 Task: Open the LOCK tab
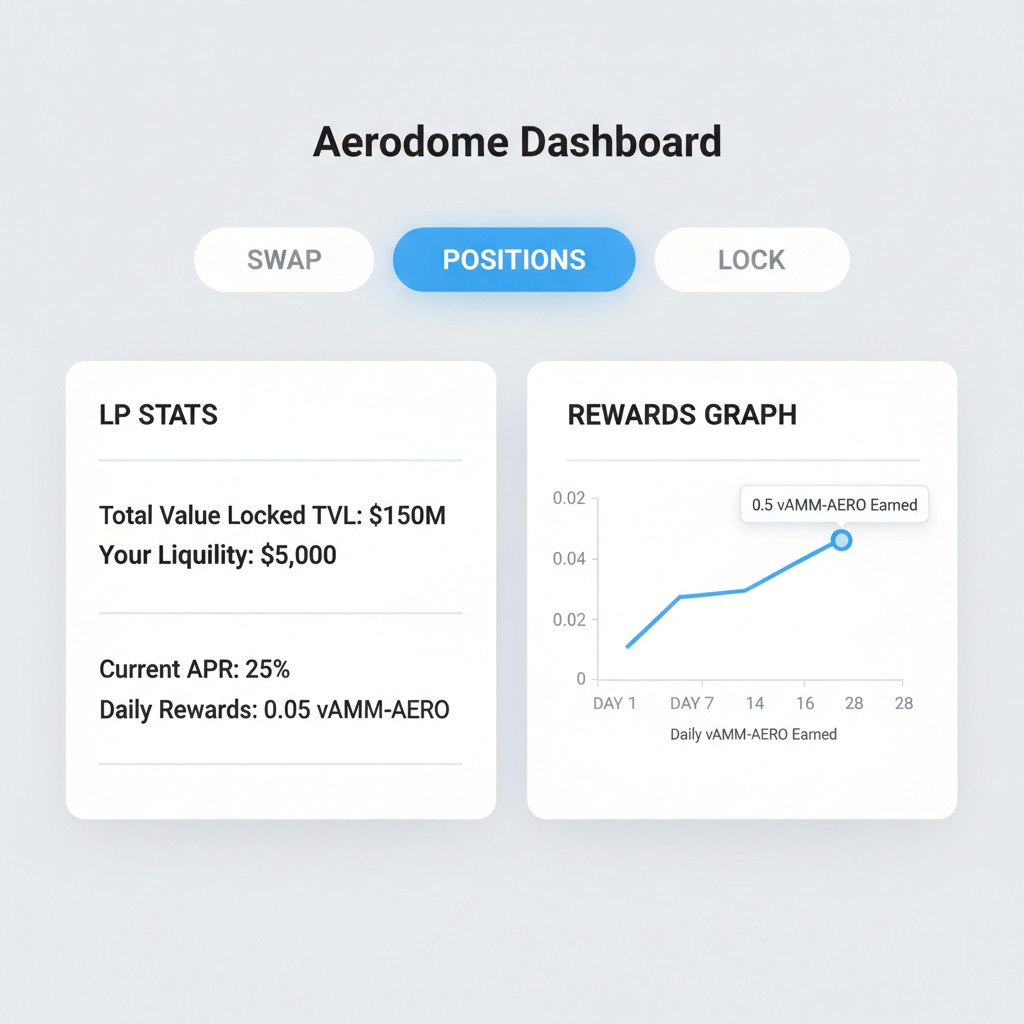pyautogui.click(x=751, y=259)
